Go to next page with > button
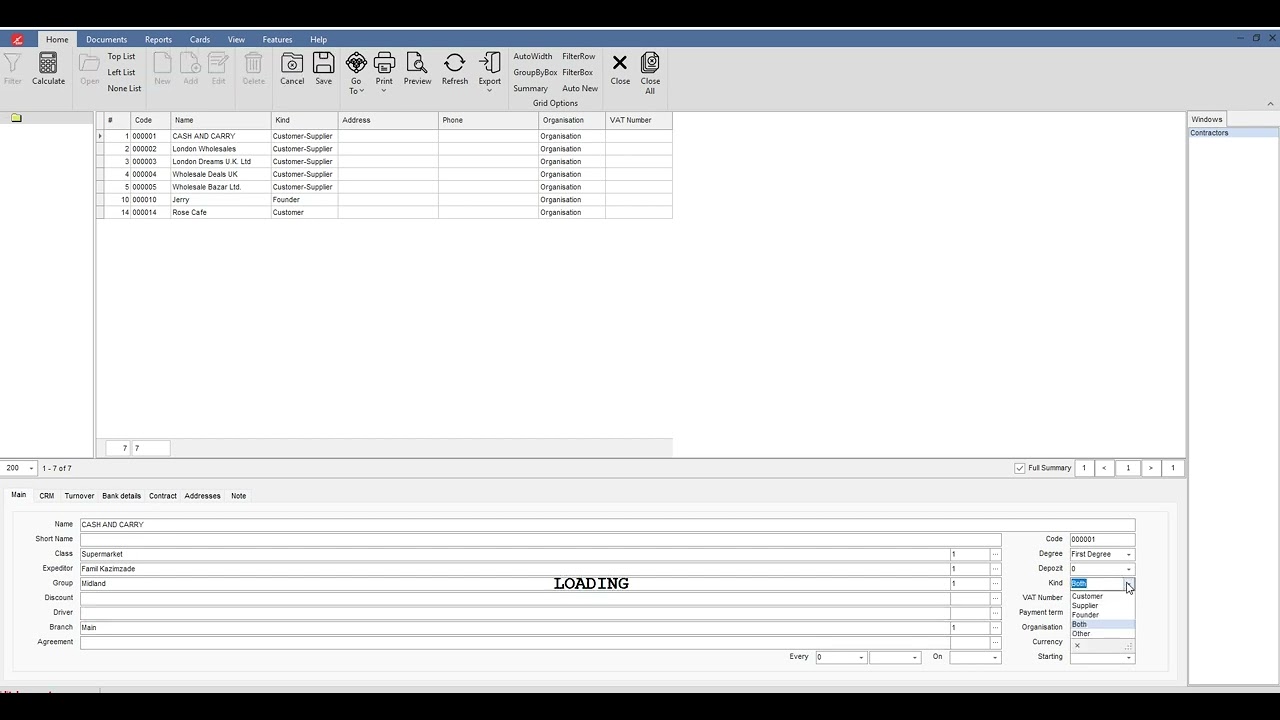The width and height of the screenshot is (1280, 720). click(x=1151, y=468)
